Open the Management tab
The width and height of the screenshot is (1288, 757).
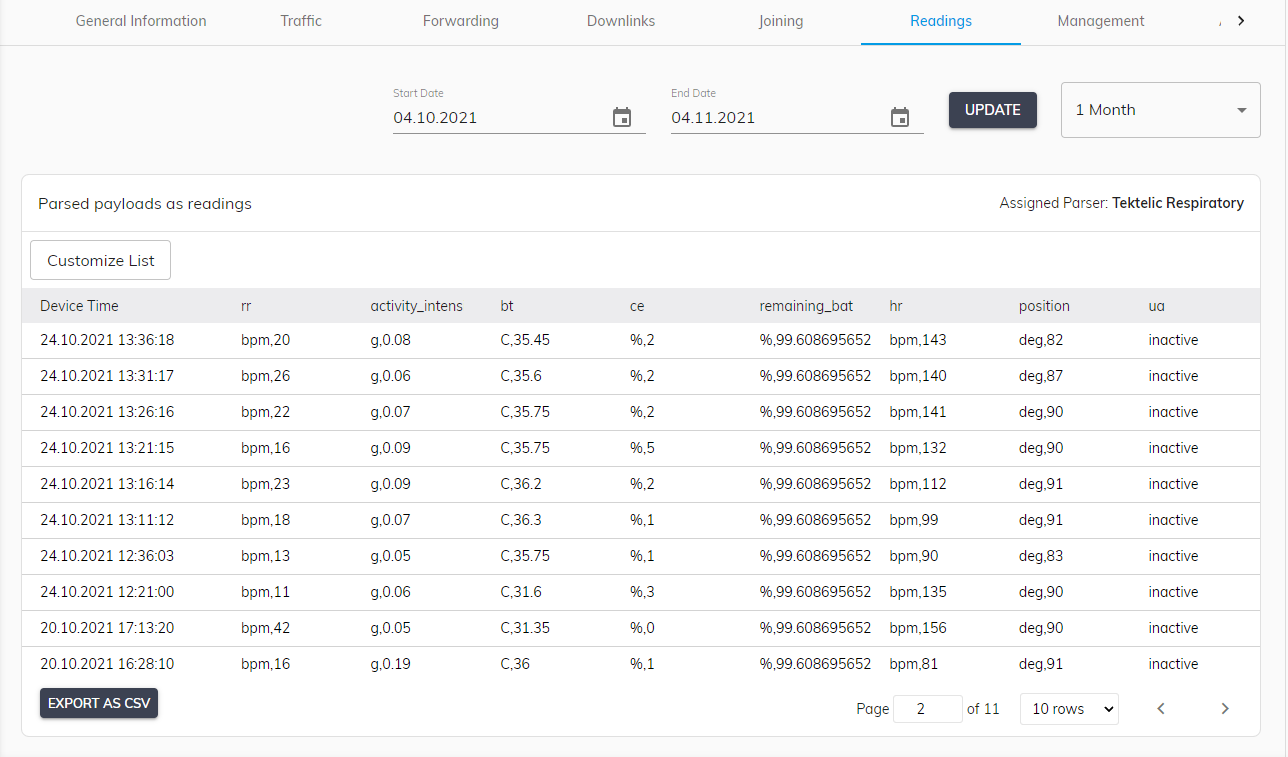(1101, 21)
